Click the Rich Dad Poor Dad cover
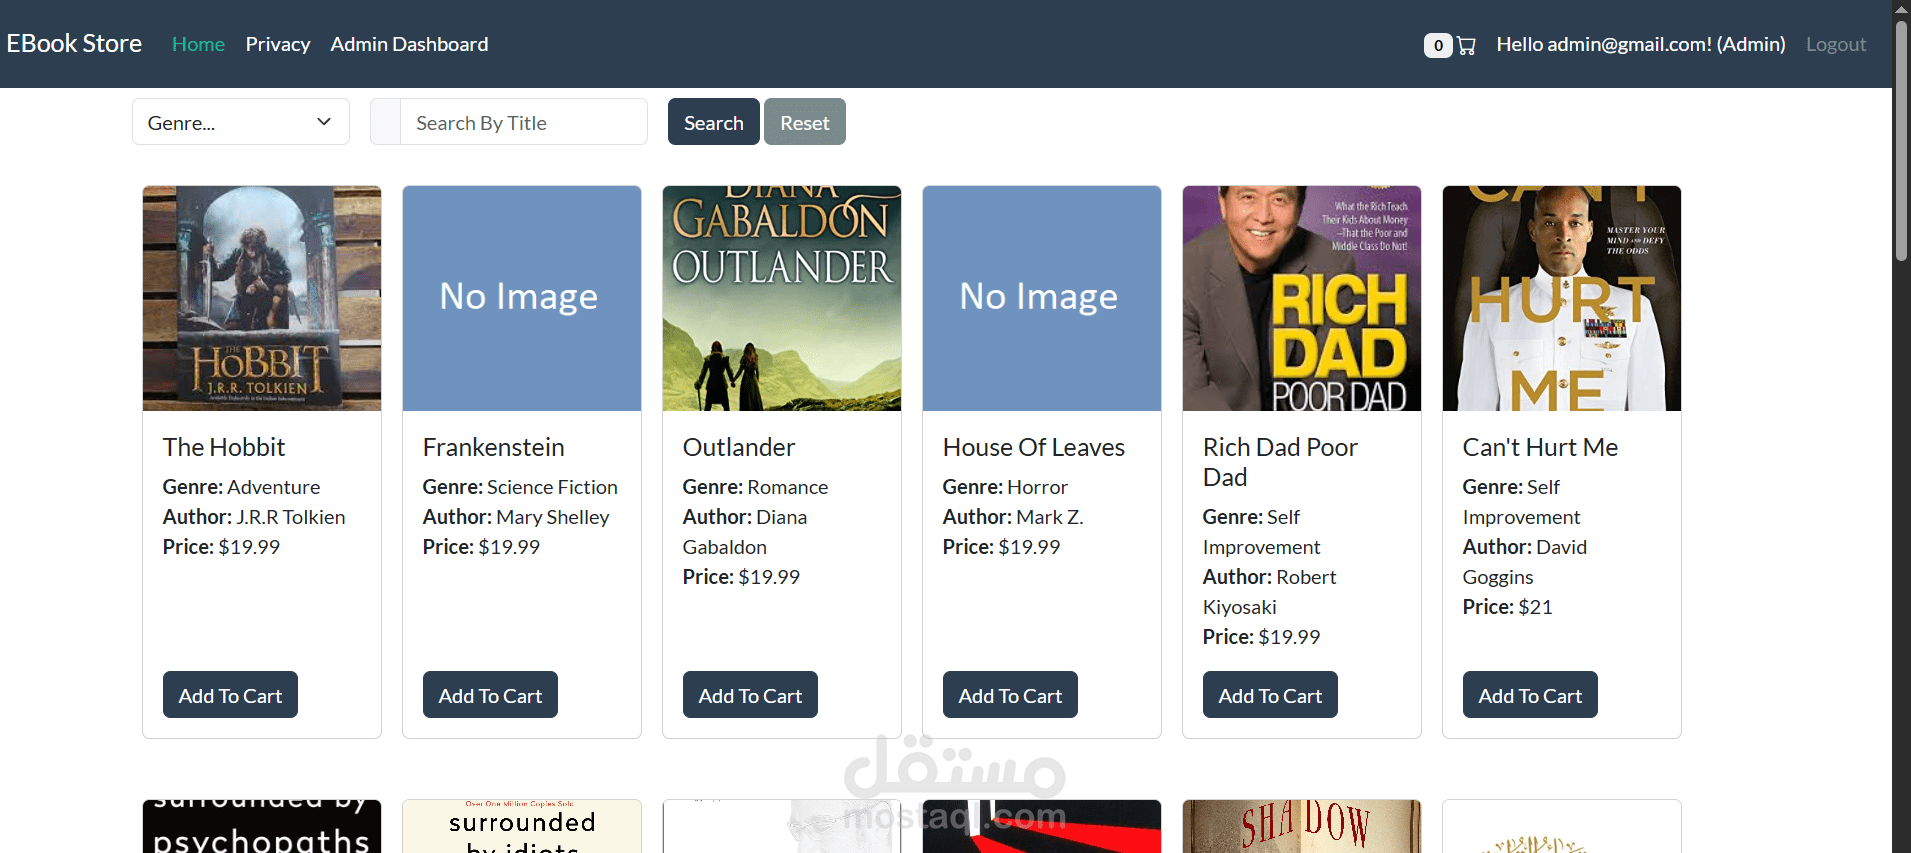The height and width of the screenshot is (853, 1911). 1302,298
